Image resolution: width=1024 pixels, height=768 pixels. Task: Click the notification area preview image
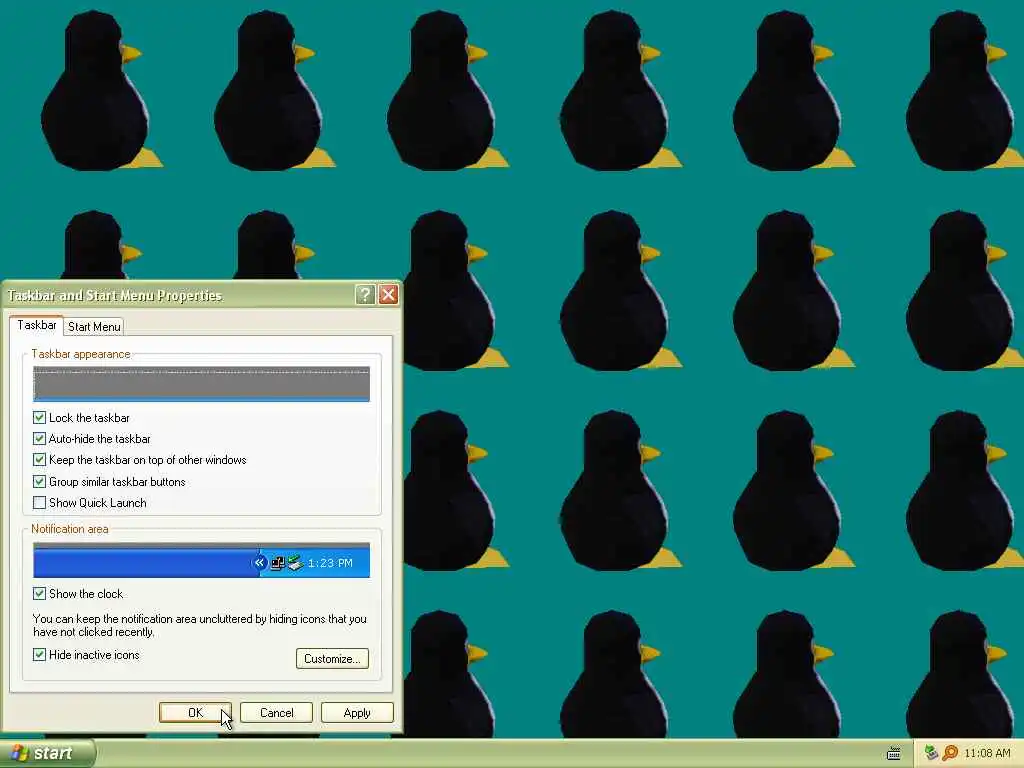pyautogui.click(x=201, y=560)
